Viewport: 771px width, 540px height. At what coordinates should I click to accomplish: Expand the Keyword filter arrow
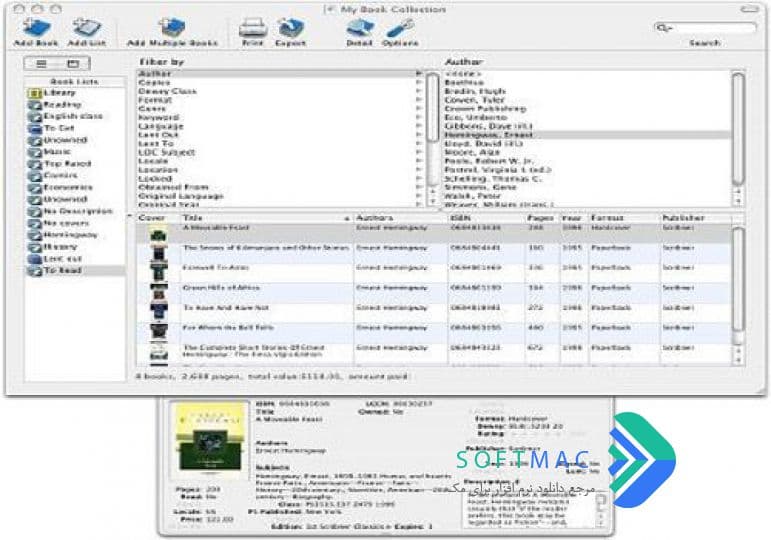(x=419, y=118)
